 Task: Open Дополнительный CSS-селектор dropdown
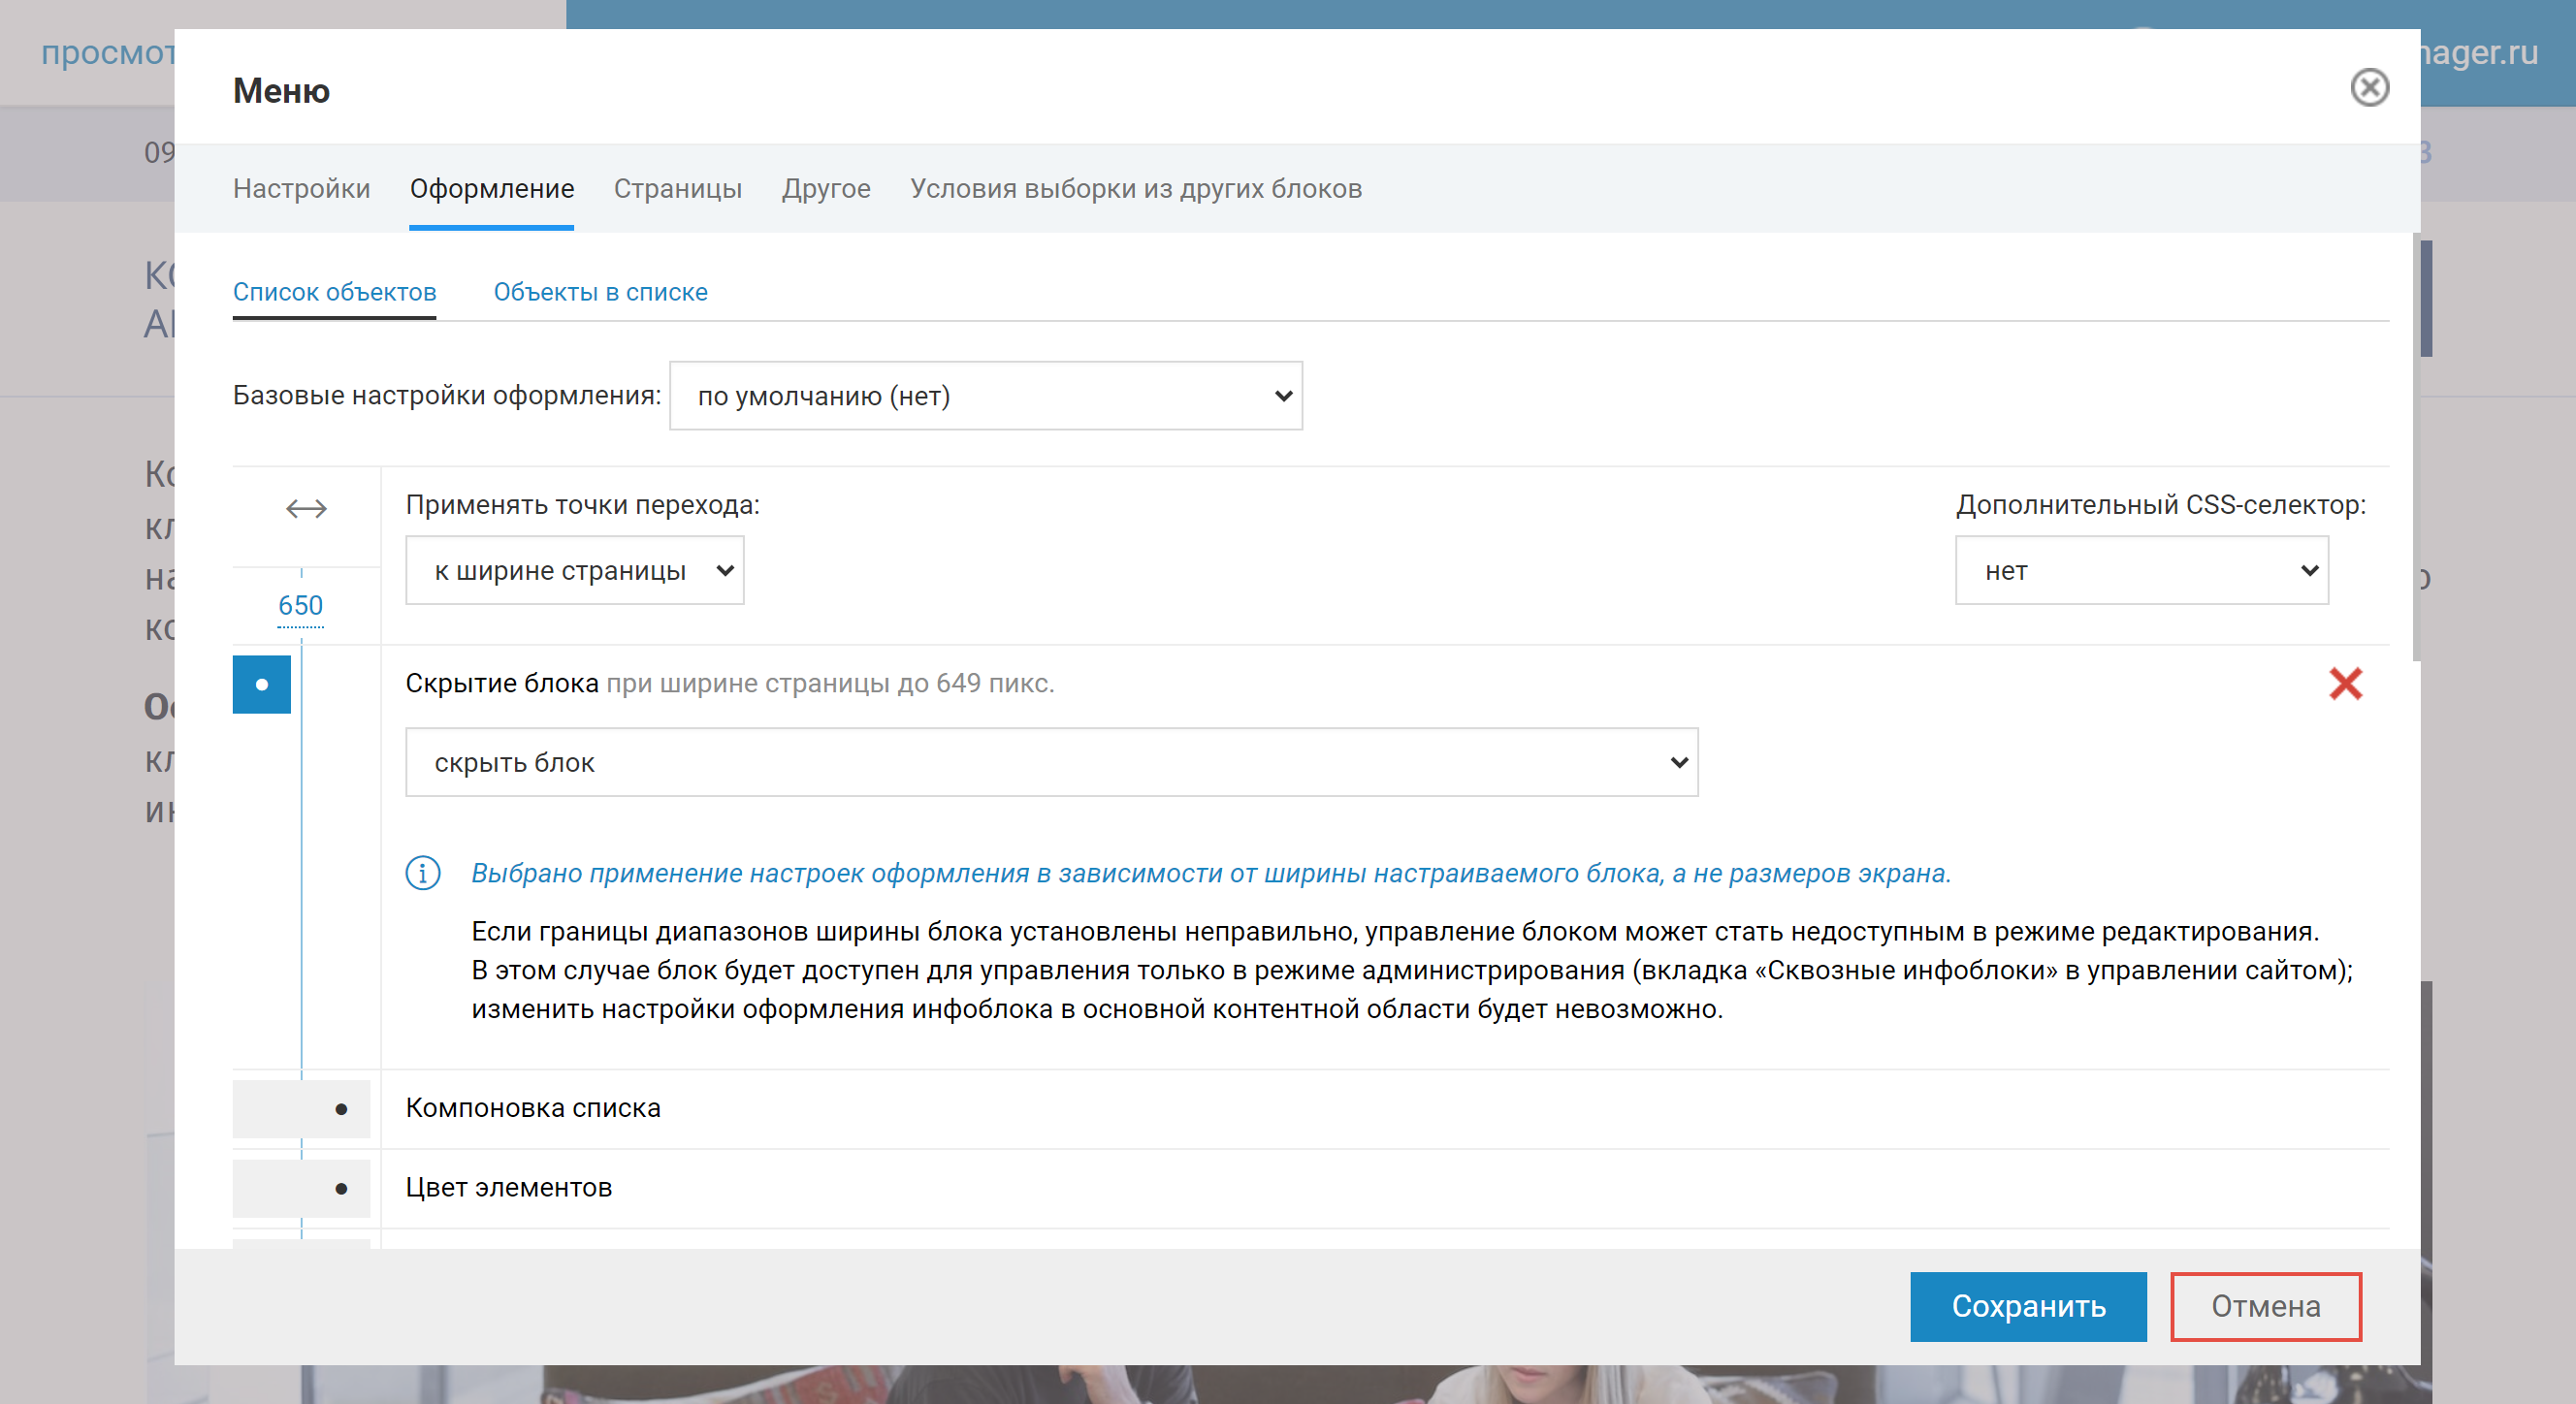pos(2141,571)
